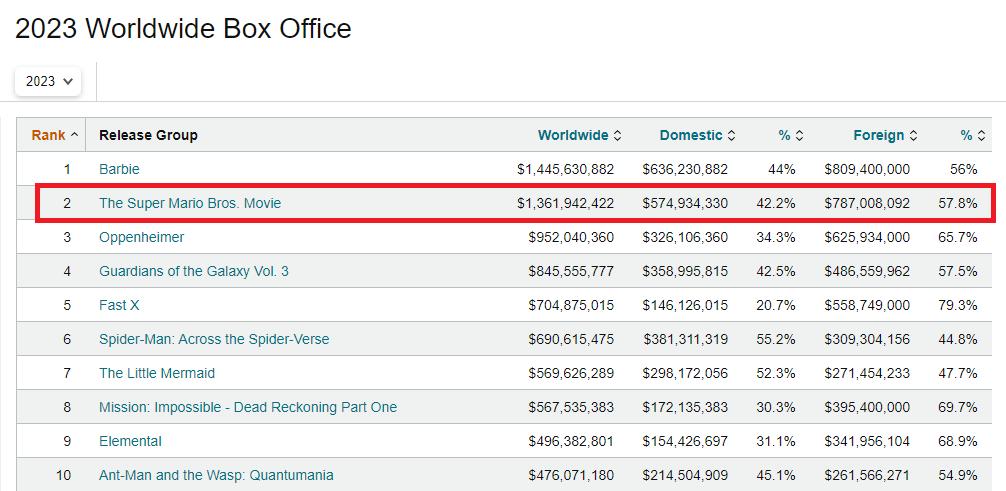Open the Oppenheimer release page

141,237
